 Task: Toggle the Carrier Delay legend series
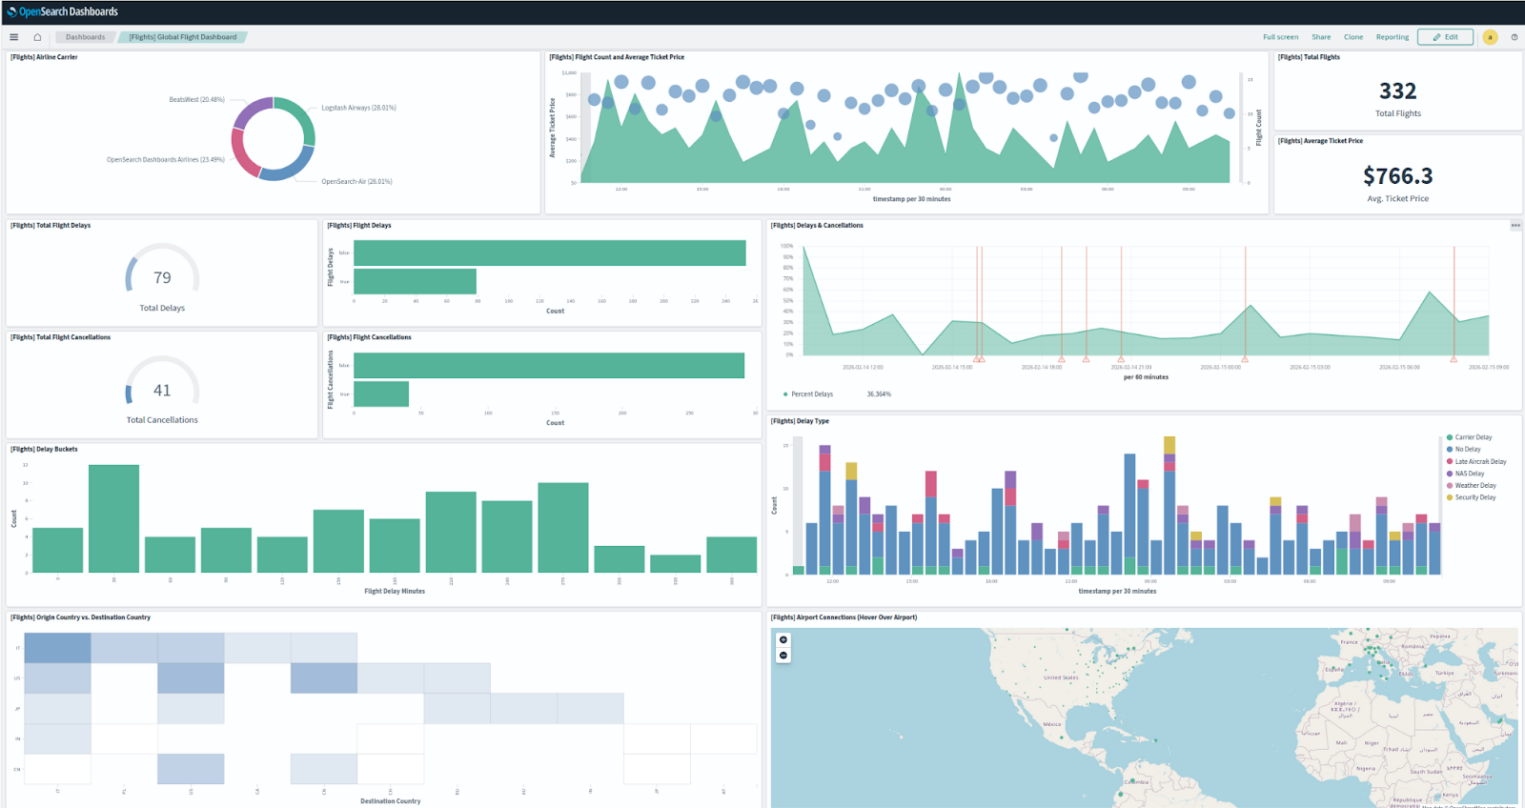pyautogui.click(x=1473, y=438)
